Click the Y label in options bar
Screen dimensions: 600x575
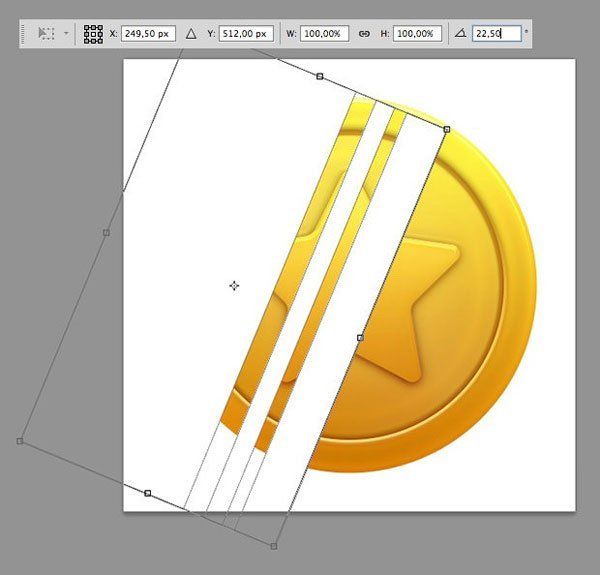point(211,34)
